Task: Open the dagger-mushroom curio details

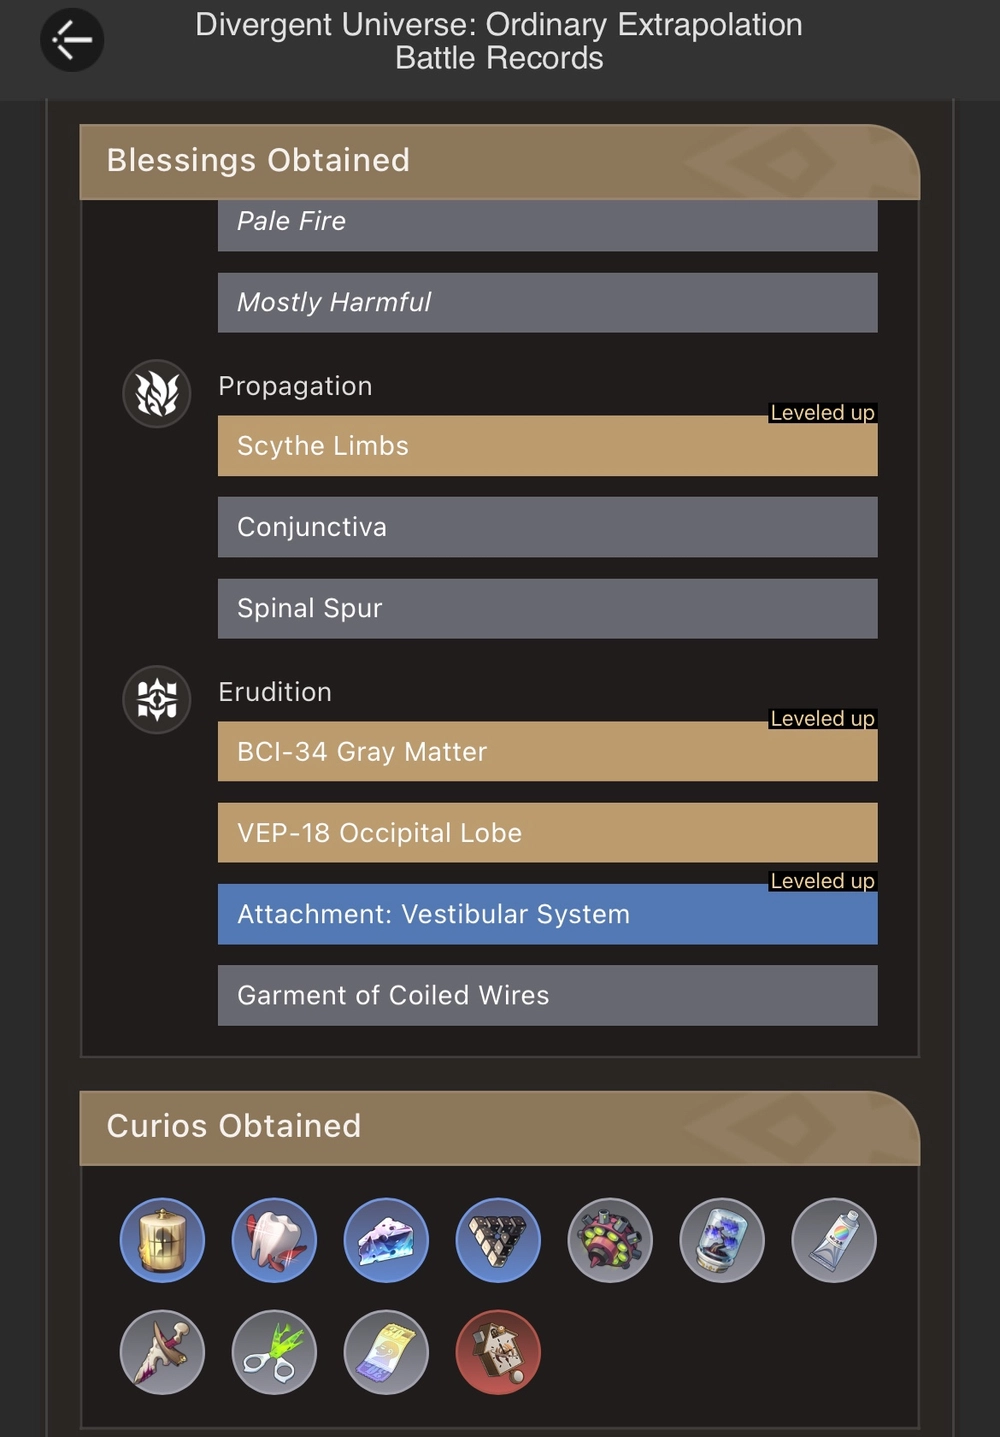Action: (x=162, y=1352)
